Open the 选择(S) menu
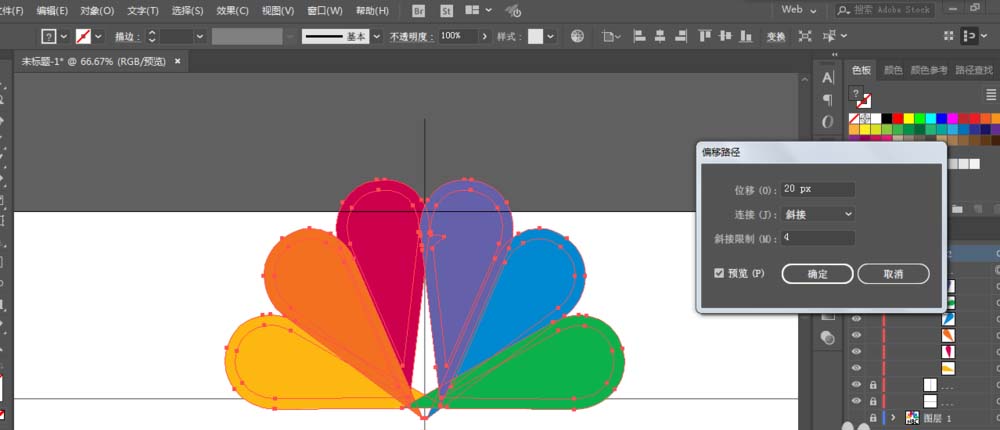 click(x=188, y=11)
